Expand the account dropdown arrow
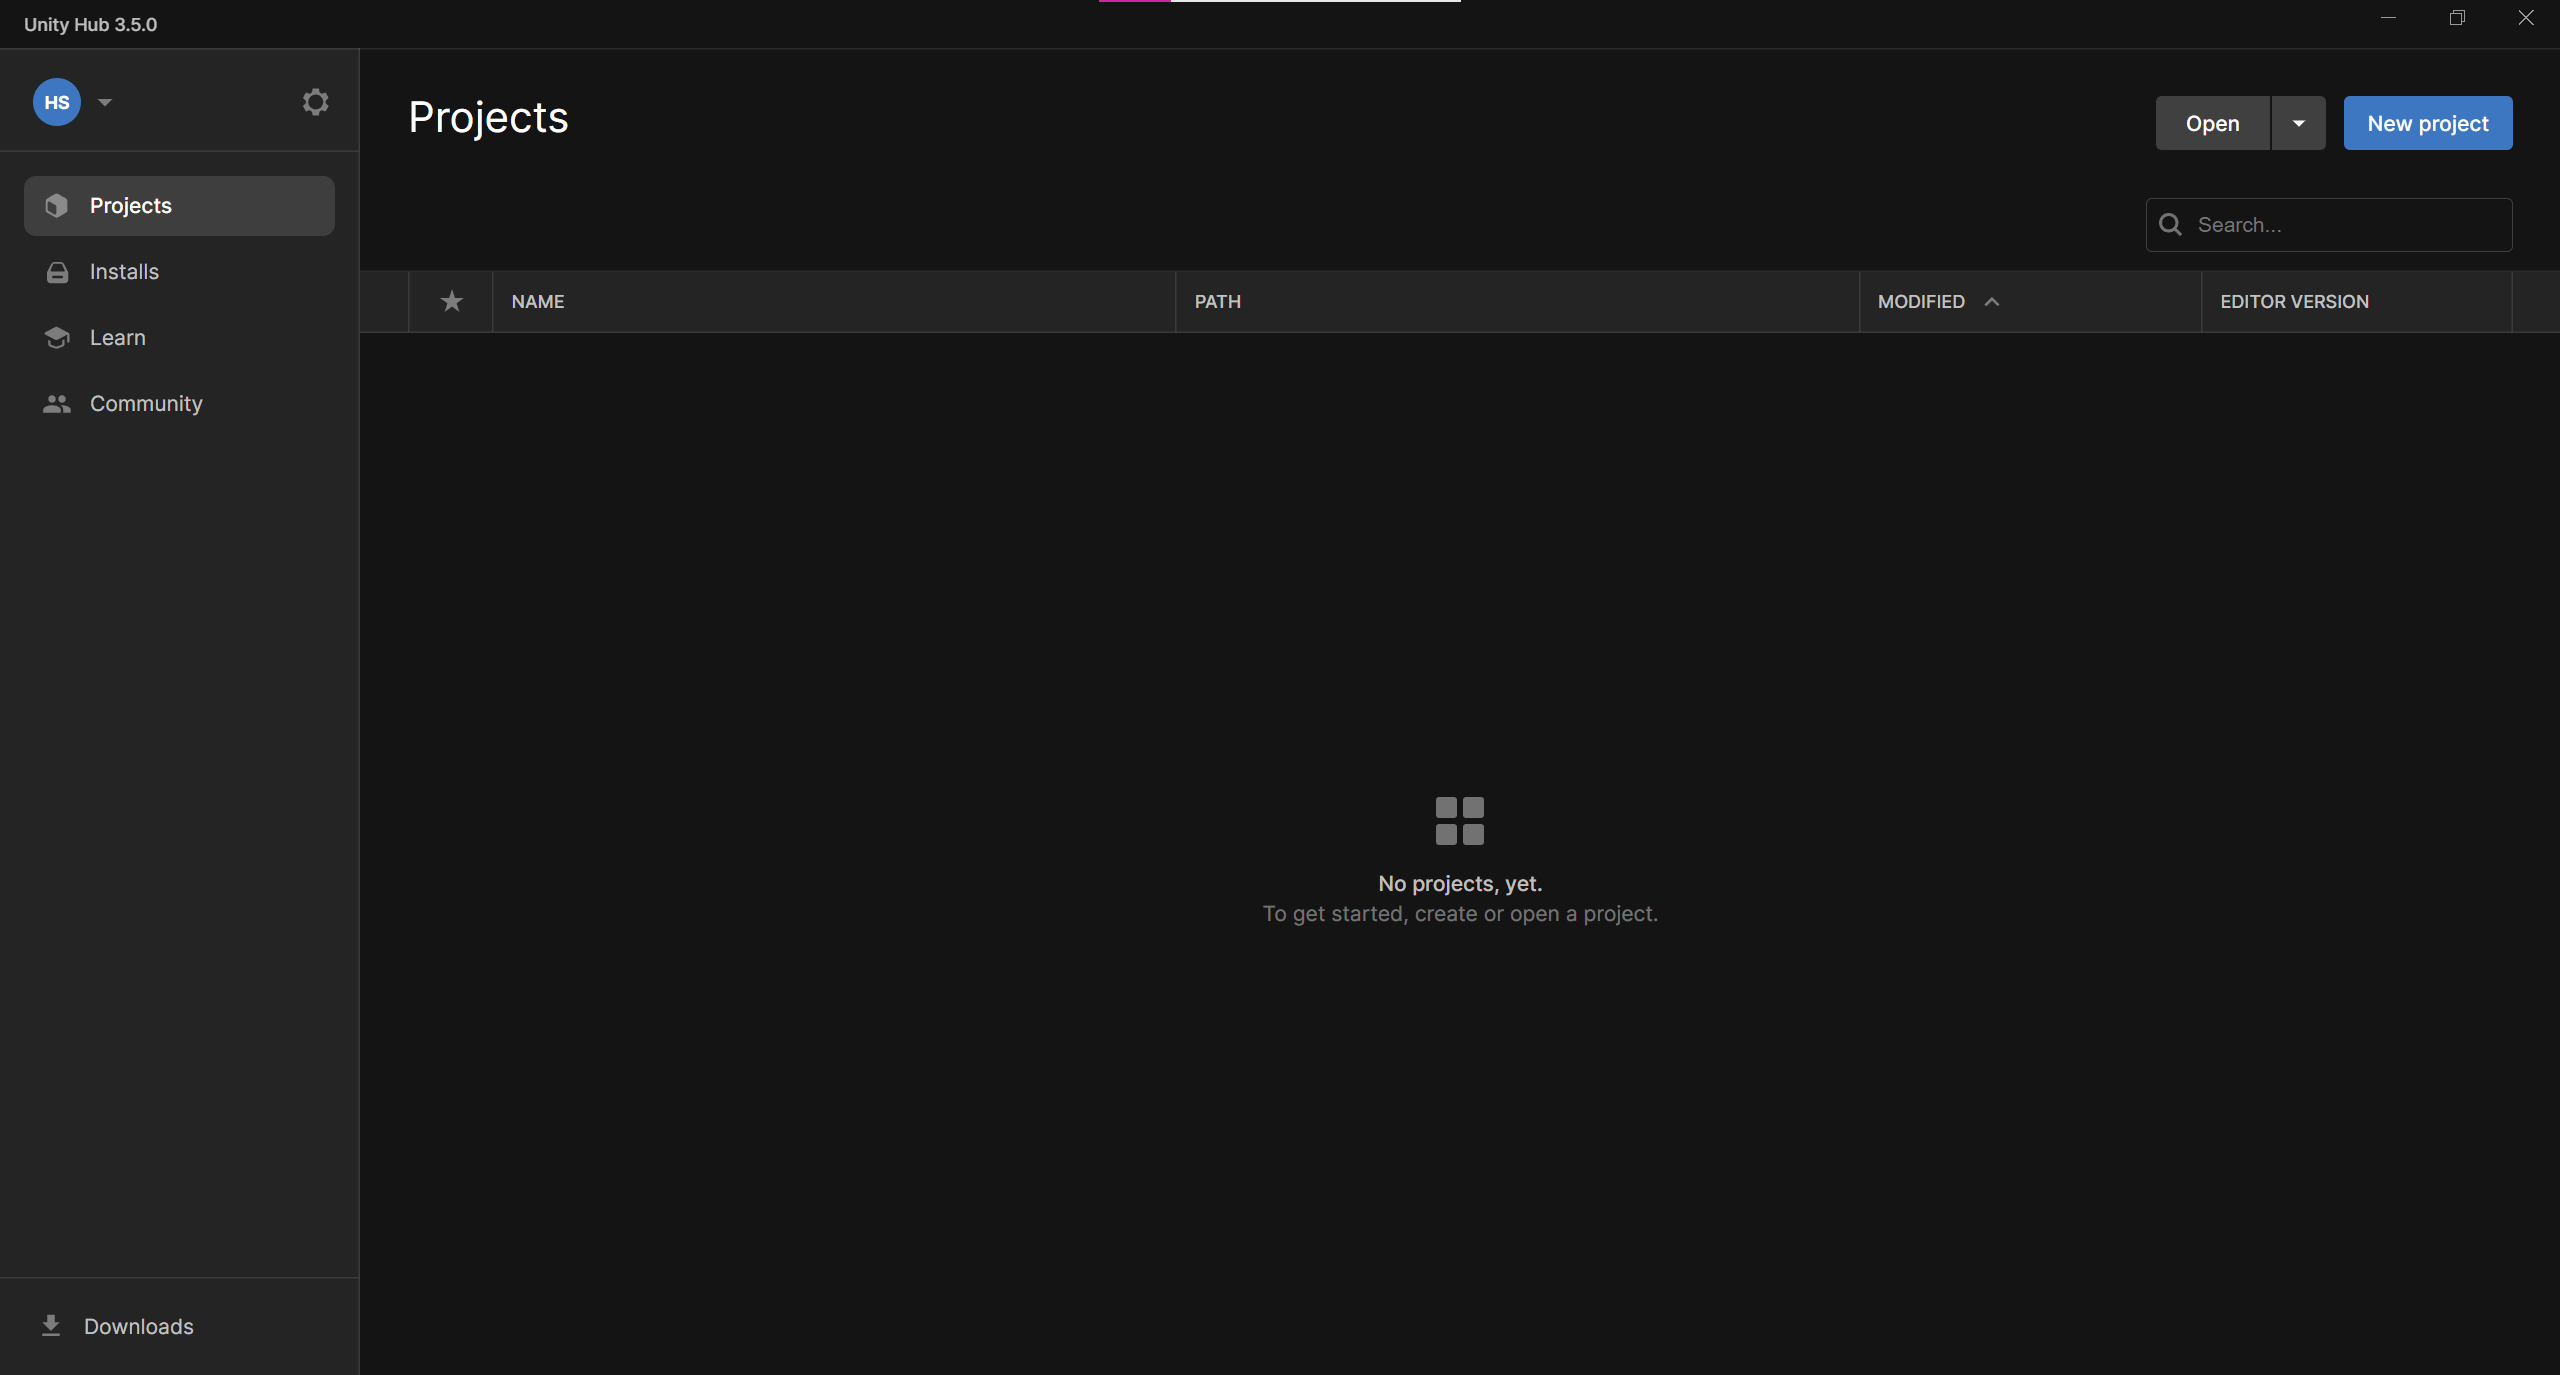The width and height of the screenshot is (2560, 1375). point(105,102)
